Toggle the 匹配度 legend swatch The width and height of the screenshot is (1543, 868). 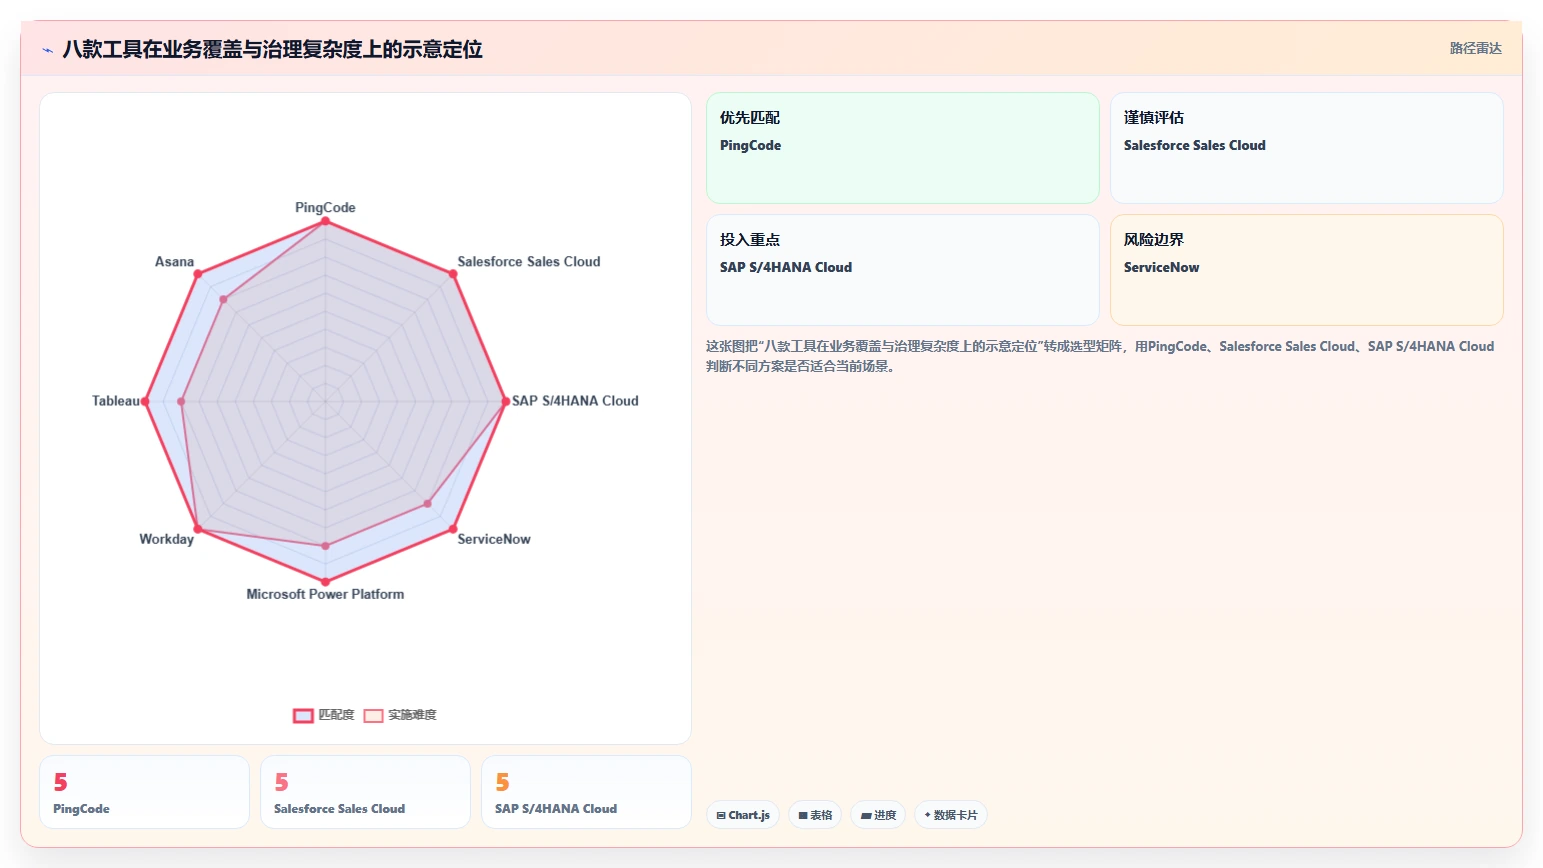(x=303, y=715)
